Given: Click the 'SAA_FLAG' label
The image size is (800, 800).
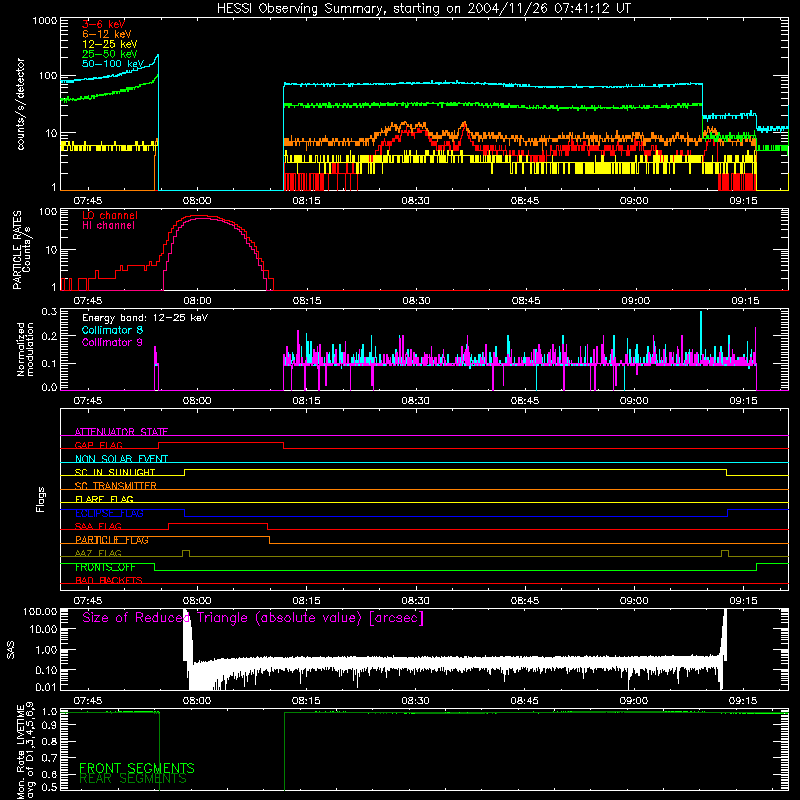Looking at the screenshot, I should pyautogui.click(x=98, y=526).
